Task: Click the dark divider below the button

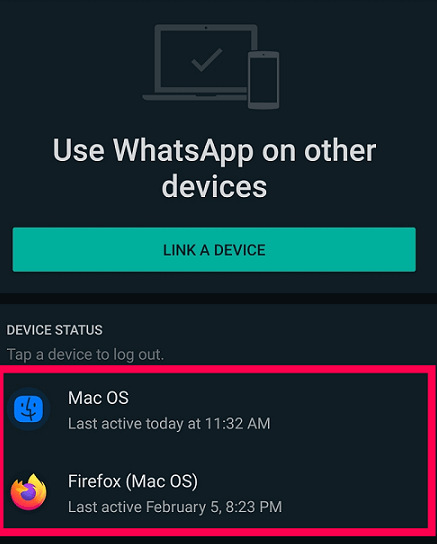Action: (218, 298)
